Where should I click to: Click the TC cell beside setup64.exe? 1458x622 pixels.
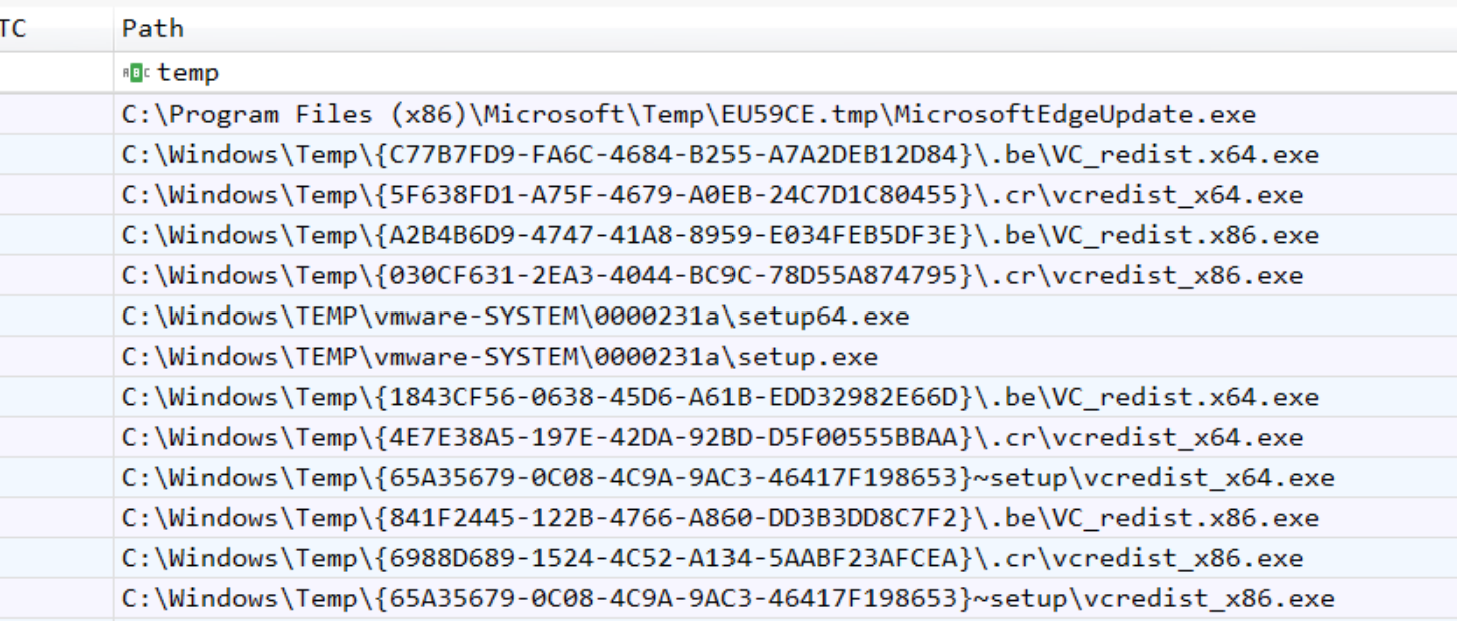(x=57, y=316)
